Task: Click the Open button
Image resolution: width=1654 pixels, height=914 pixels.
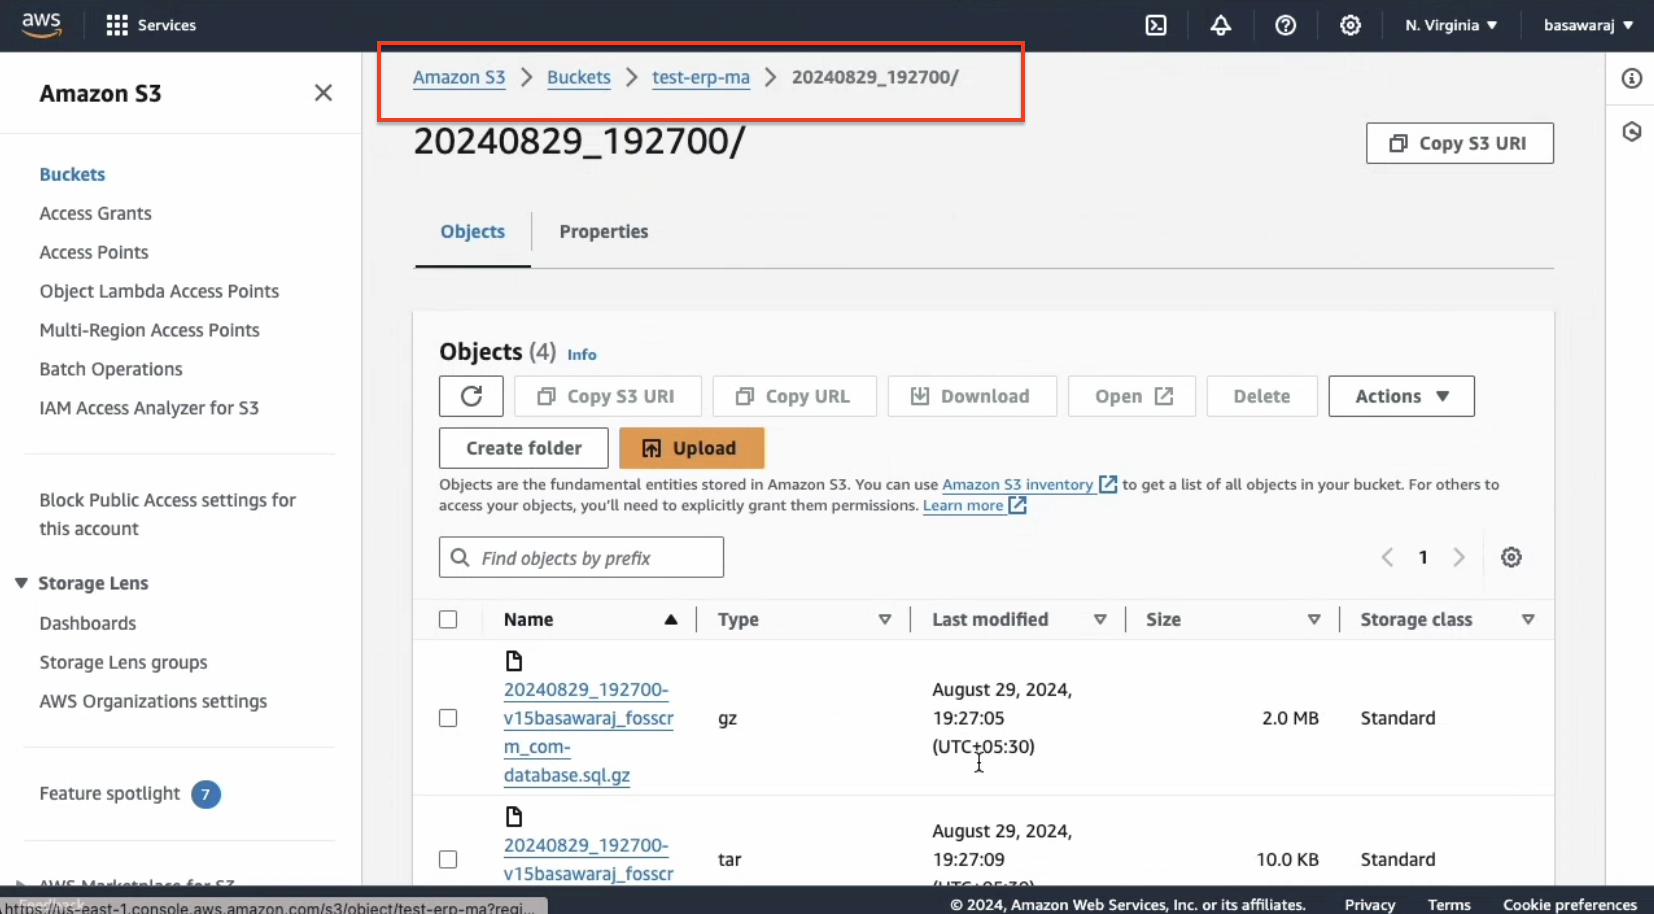Action: [1131, 396]
